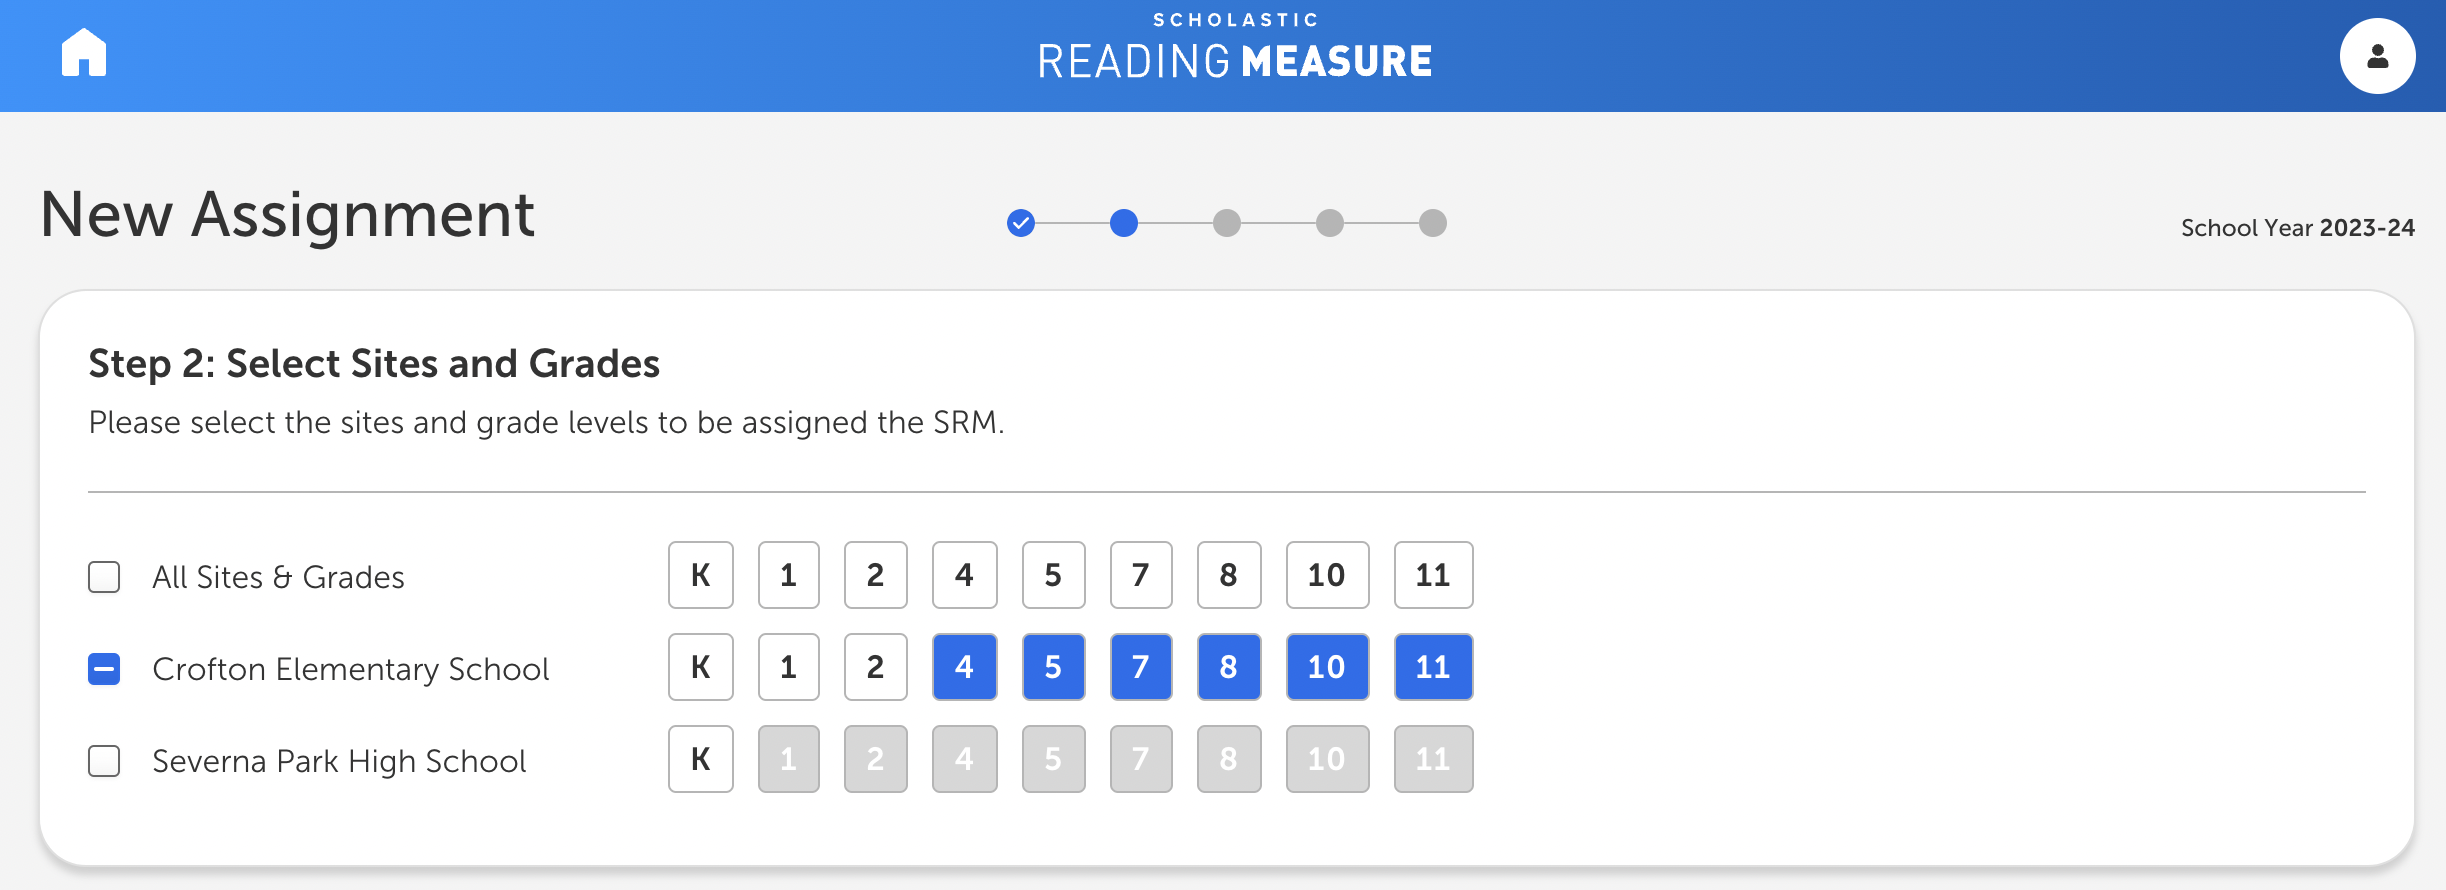
Task: Open the user profile icon
Action: pyautogui.click(x=2377, y=56)
